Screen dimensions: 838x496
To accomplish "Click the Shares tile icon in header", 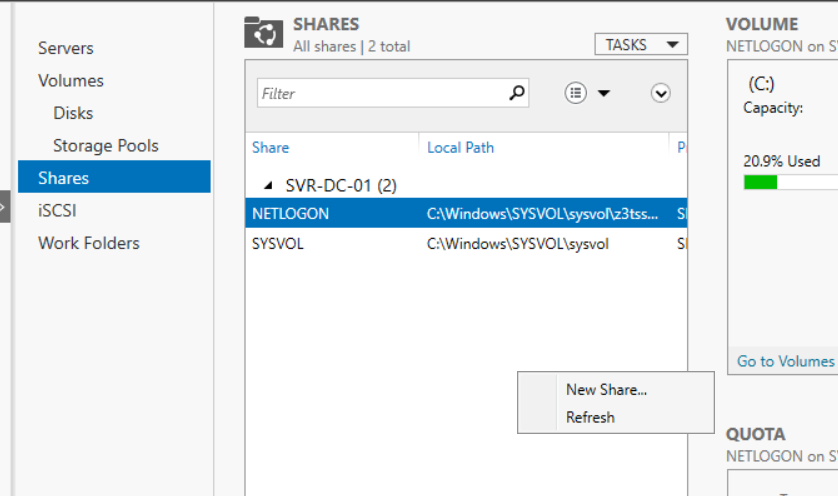I will [264, 33].
